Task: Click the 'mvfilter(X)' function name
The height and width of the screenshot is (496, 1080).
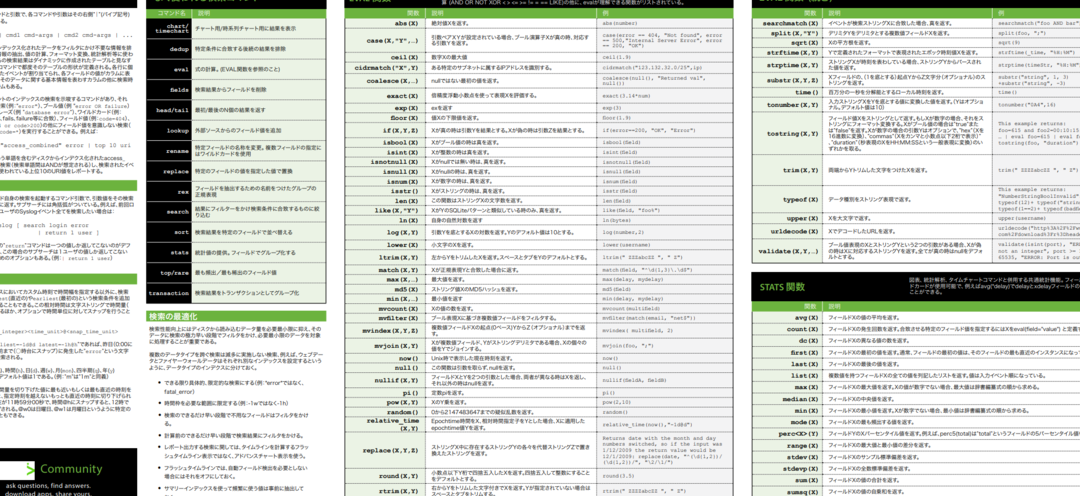Action: 397,318
